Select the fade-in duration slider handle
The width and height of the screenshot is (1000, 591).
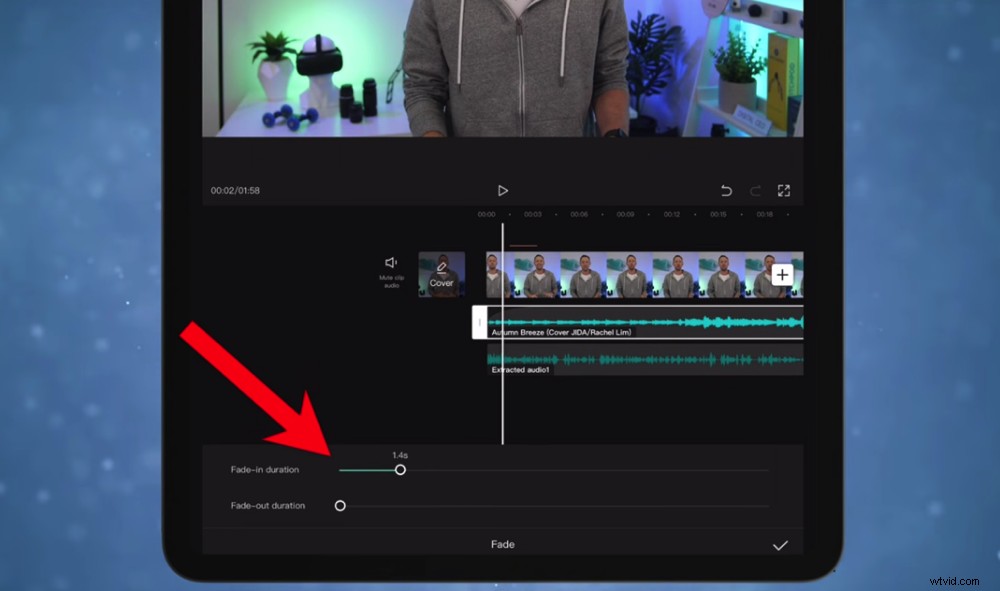(401, 469)
